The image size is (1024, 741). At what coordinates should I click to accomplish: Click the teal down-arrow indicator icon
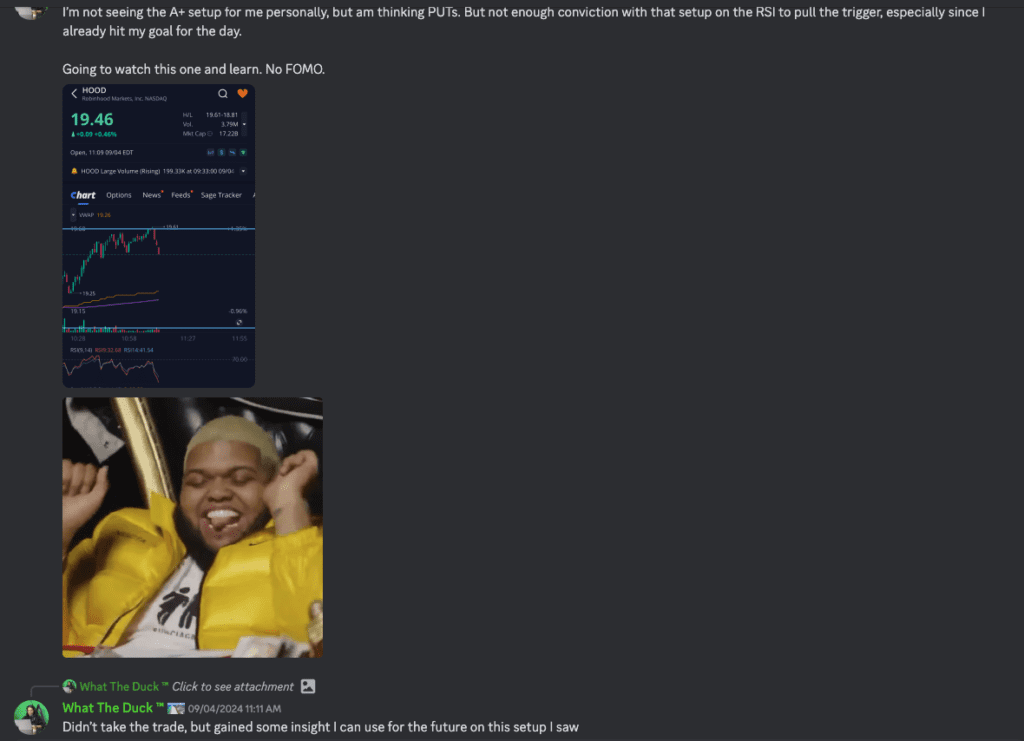pos(243,152)
